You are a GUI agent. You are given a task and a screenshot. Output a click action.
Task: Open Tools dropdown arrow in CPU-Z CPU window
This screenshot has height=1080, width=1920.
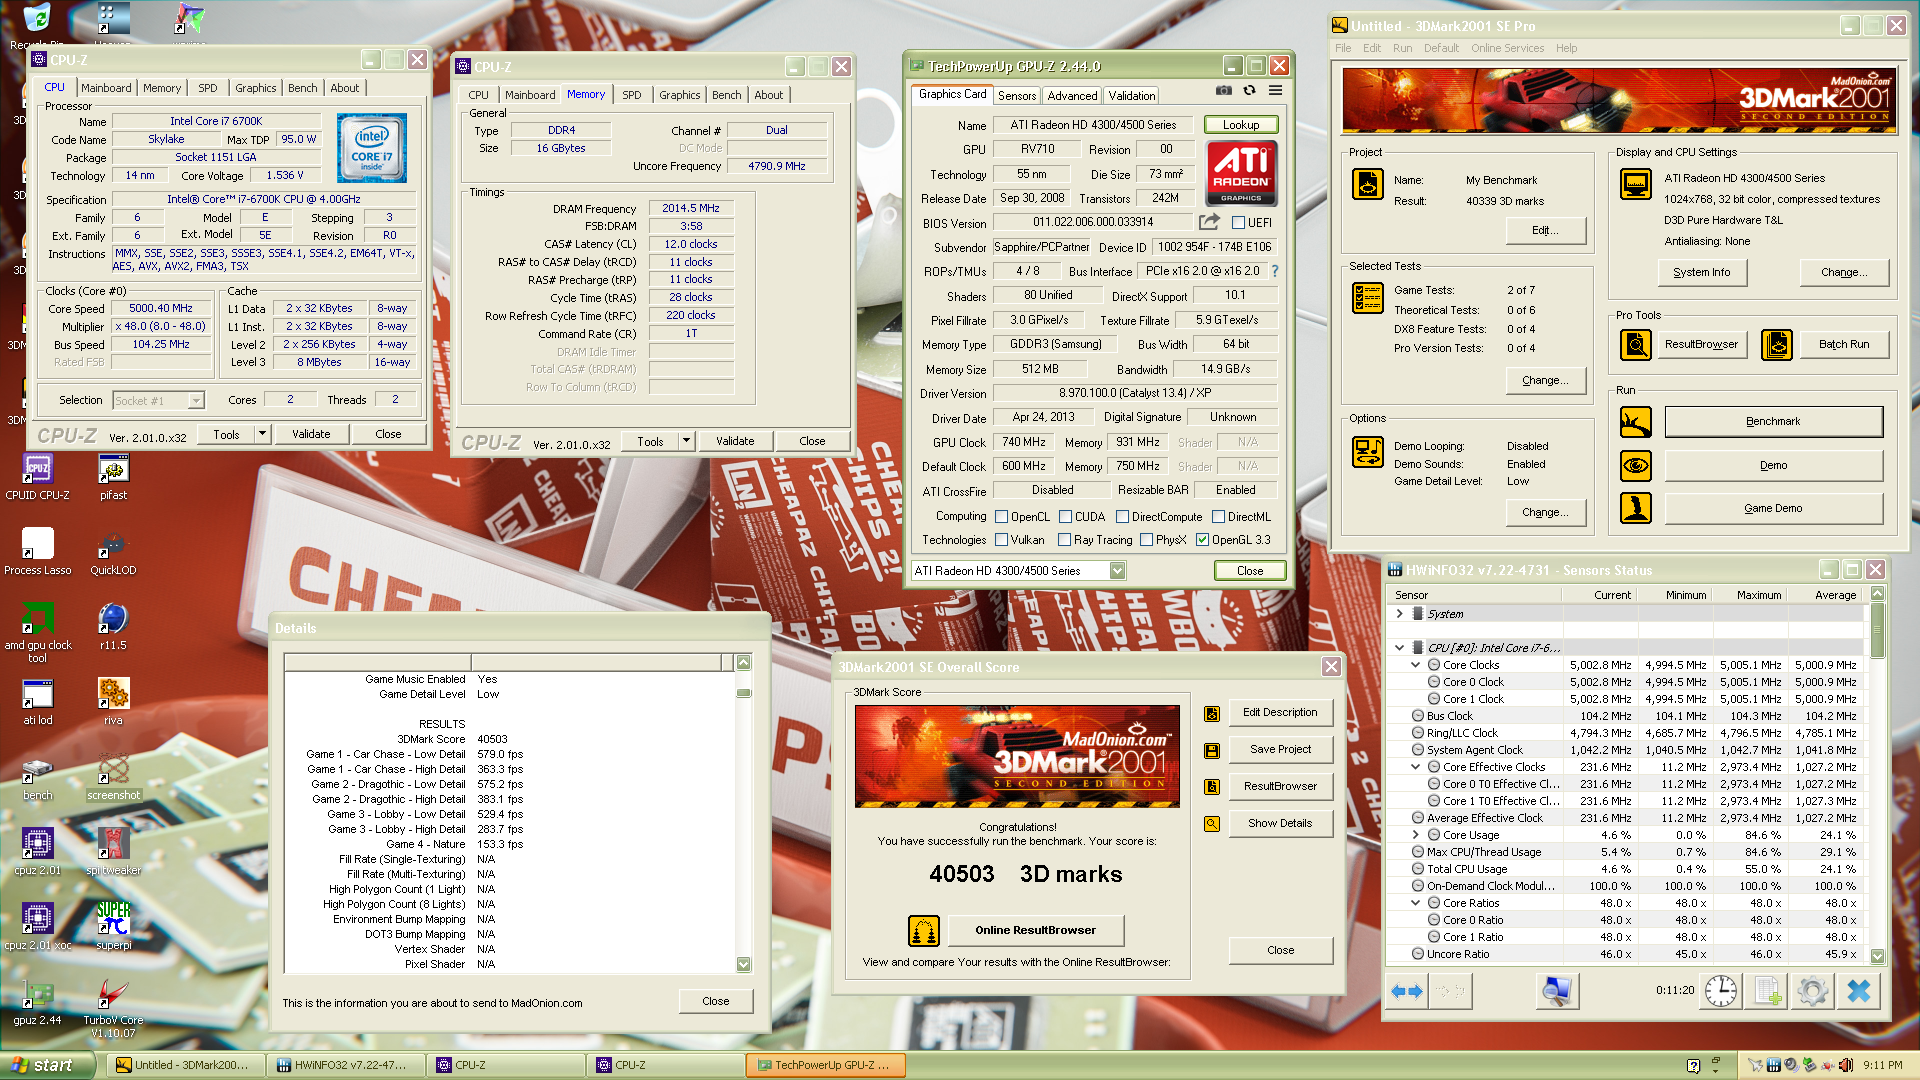pyautogui.click(x=262, y=434)
